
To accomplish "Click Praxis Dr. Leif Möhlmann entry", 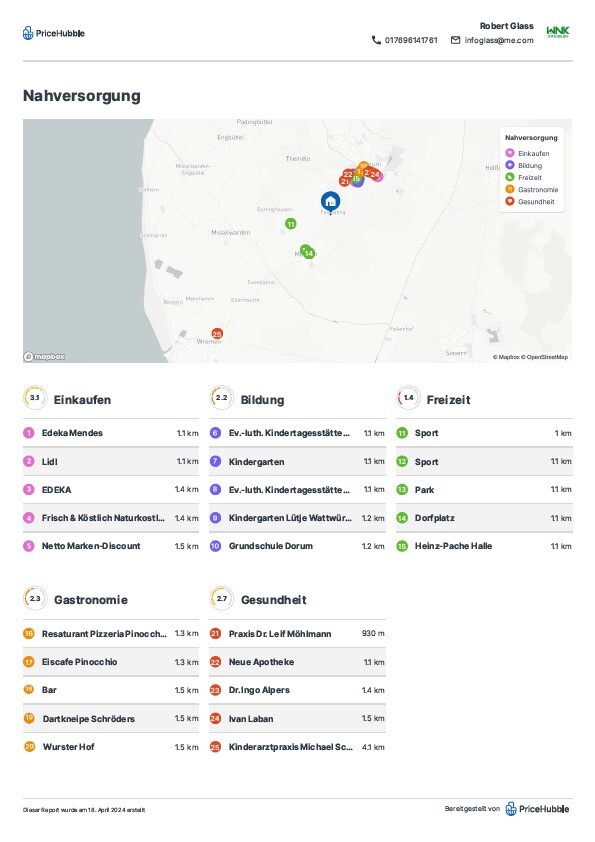I will 298,634.
